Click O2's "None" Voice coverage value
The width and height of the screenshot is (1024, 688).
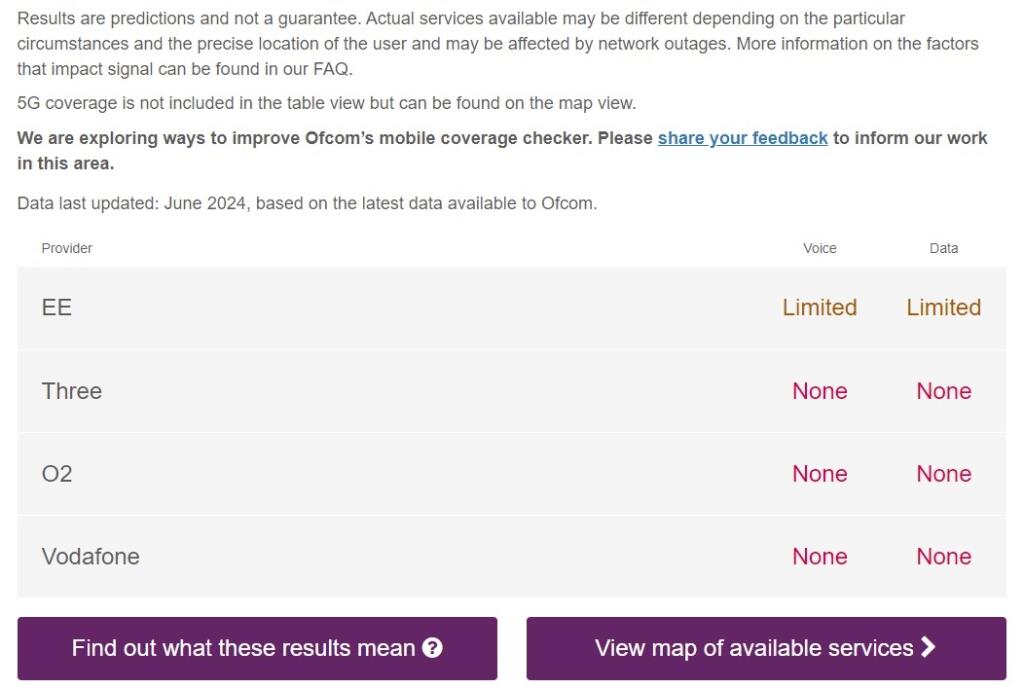coord(819,474)
